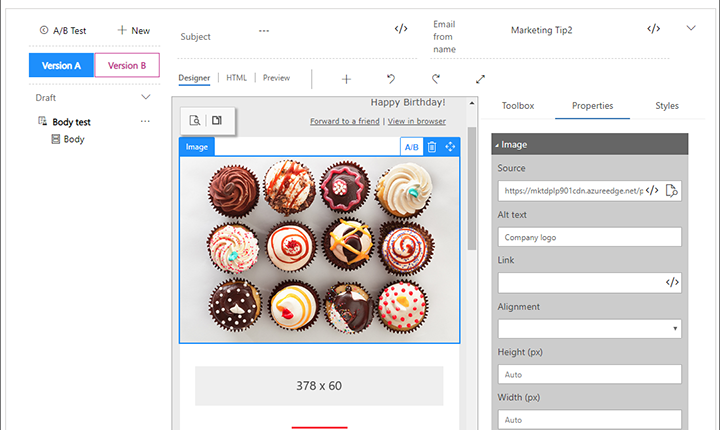Click personalization code icon next to Subject

(401, 29)
